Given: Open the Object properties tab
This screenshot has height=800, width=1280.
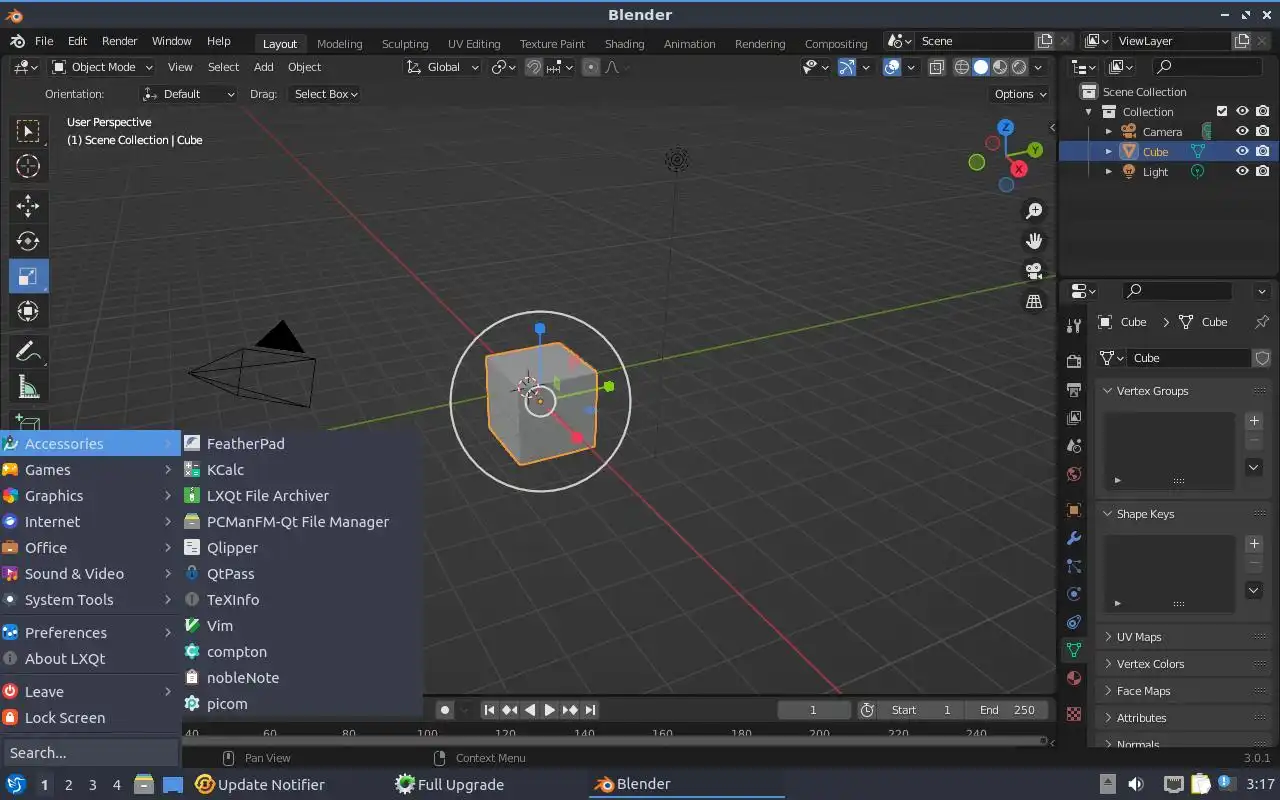Looking at the screenshot, I should click(1074, 510).
